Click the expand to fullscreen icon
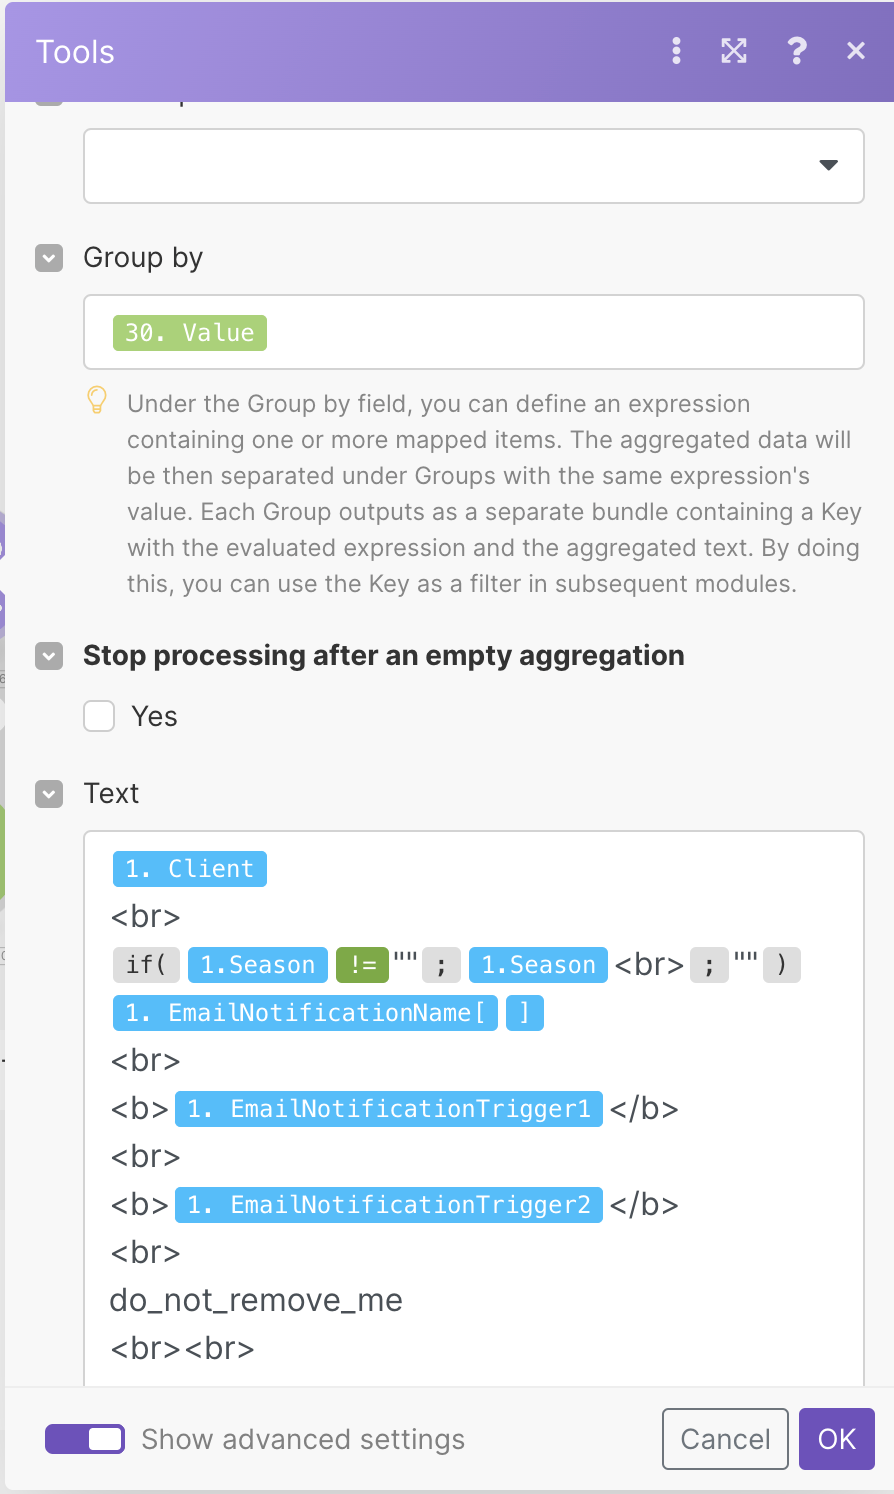The width and height of the screenshot is (894, 1494). pos(734,51)
